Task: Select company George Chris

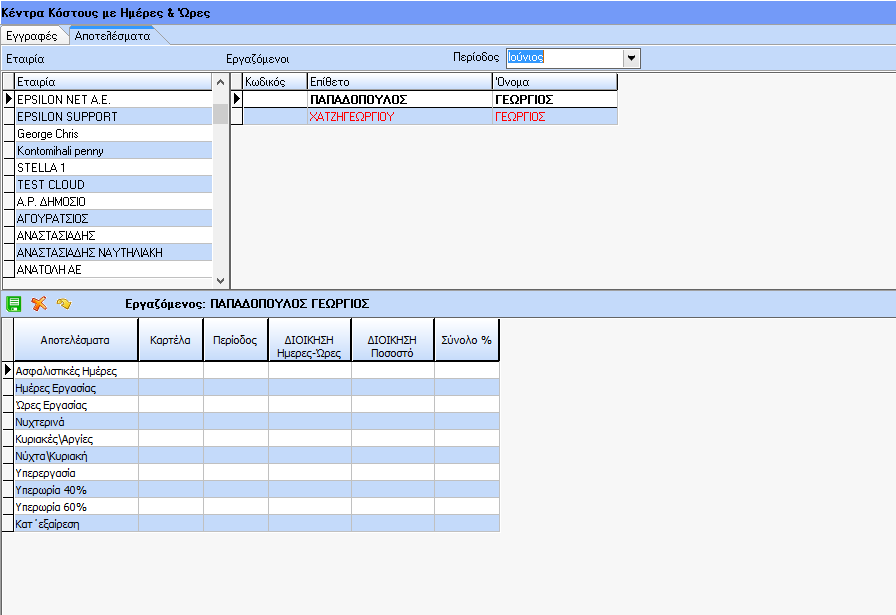Action: [x=114, y=134]
